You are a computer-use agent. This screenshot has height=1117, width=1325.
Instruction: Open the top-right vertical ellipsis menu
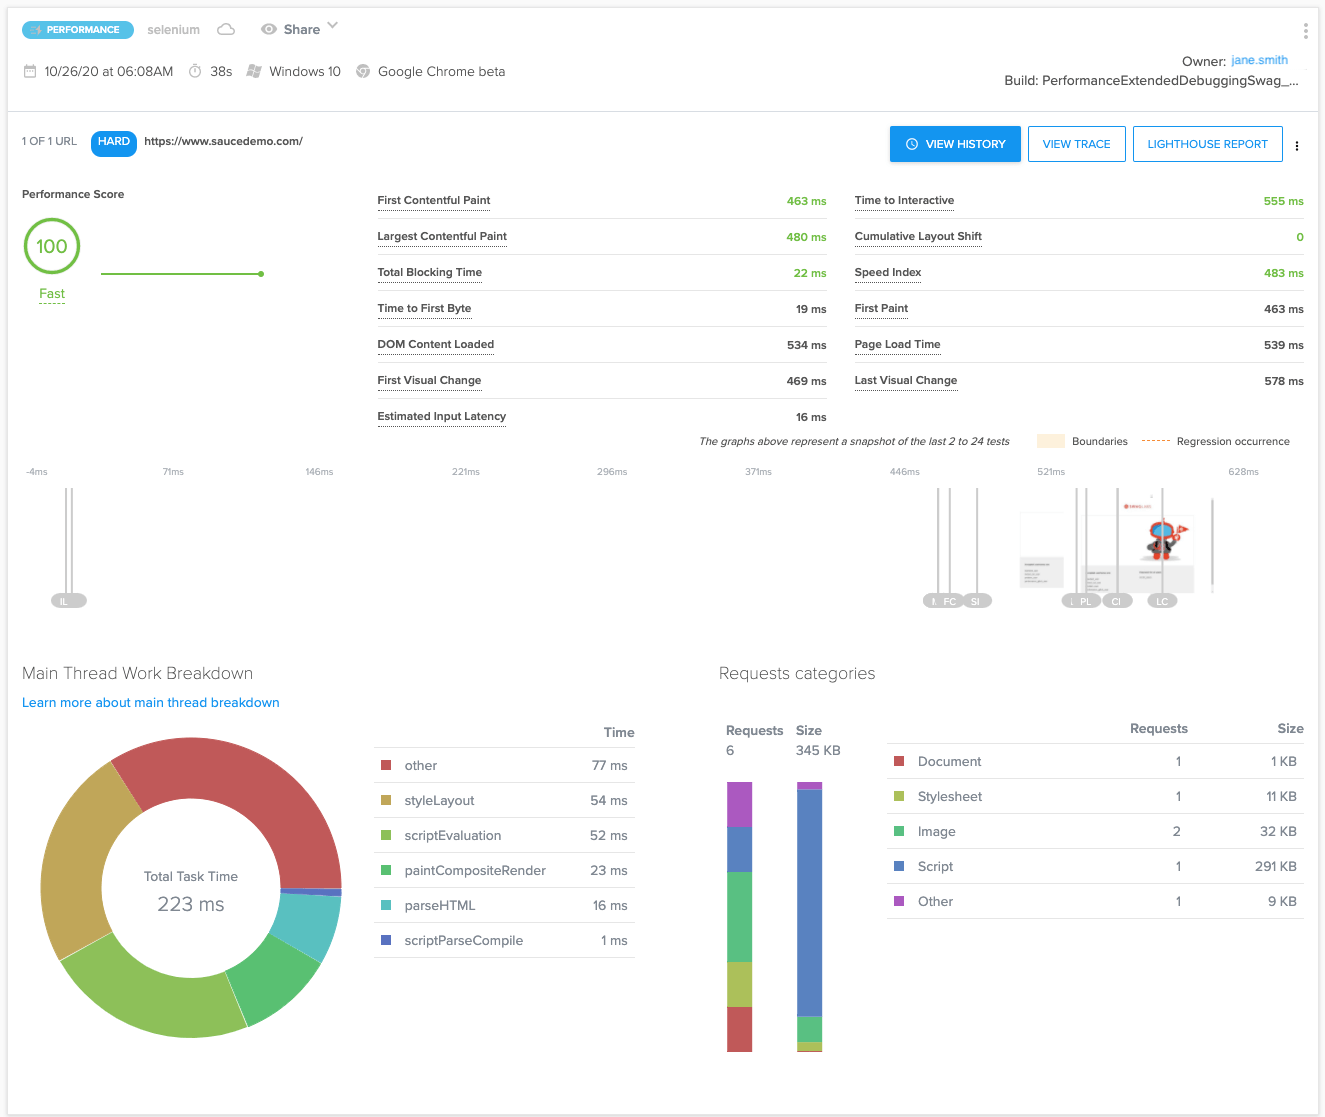click(x=1305, y=31)
